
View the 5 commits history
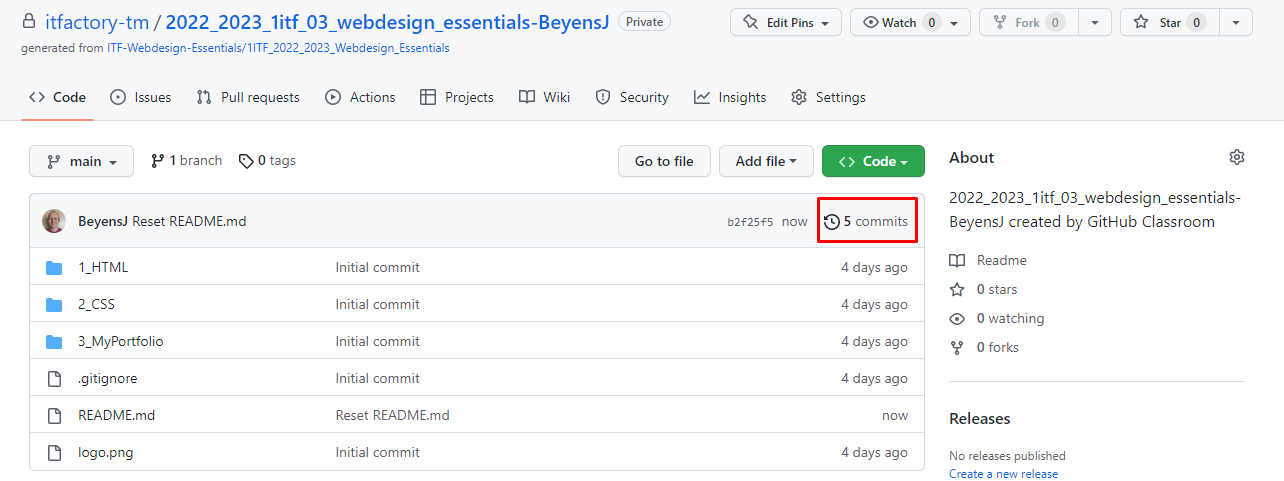coord(866,221)
